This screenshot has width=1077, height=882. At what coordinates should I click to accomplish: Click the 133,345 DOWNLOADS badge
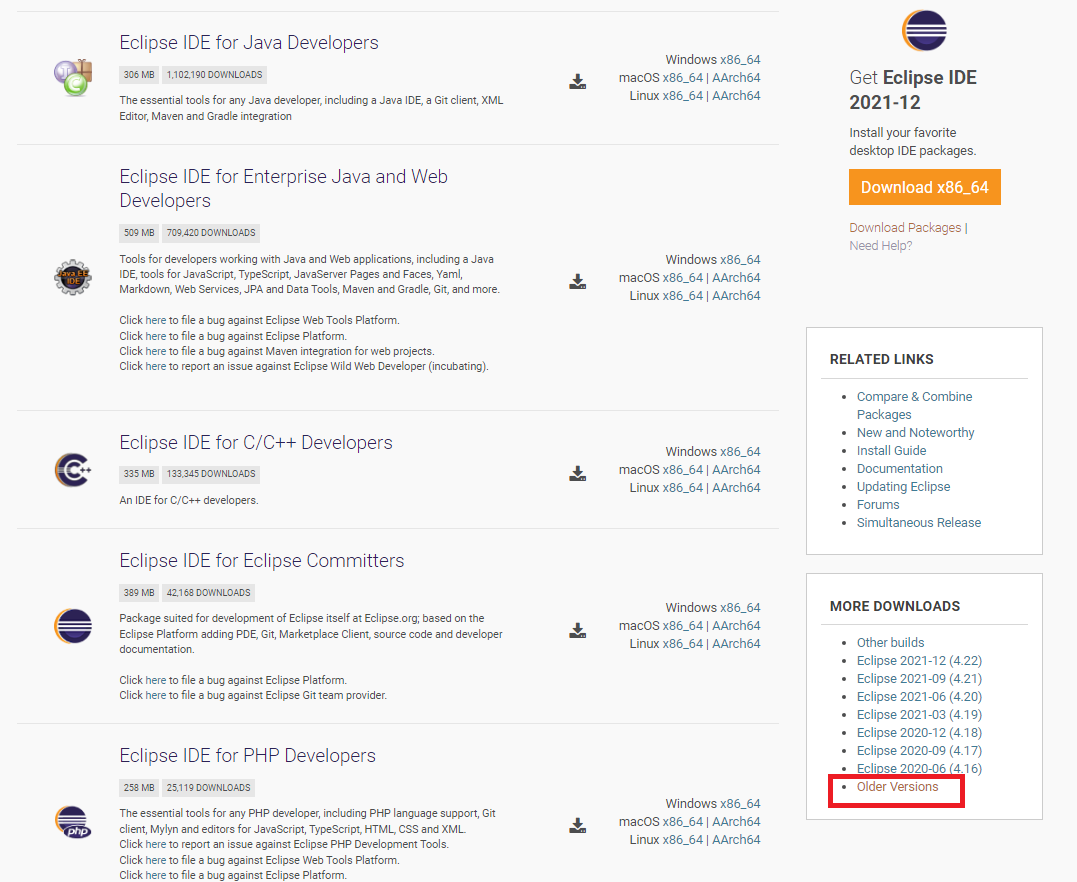click(x=211, y=474)
